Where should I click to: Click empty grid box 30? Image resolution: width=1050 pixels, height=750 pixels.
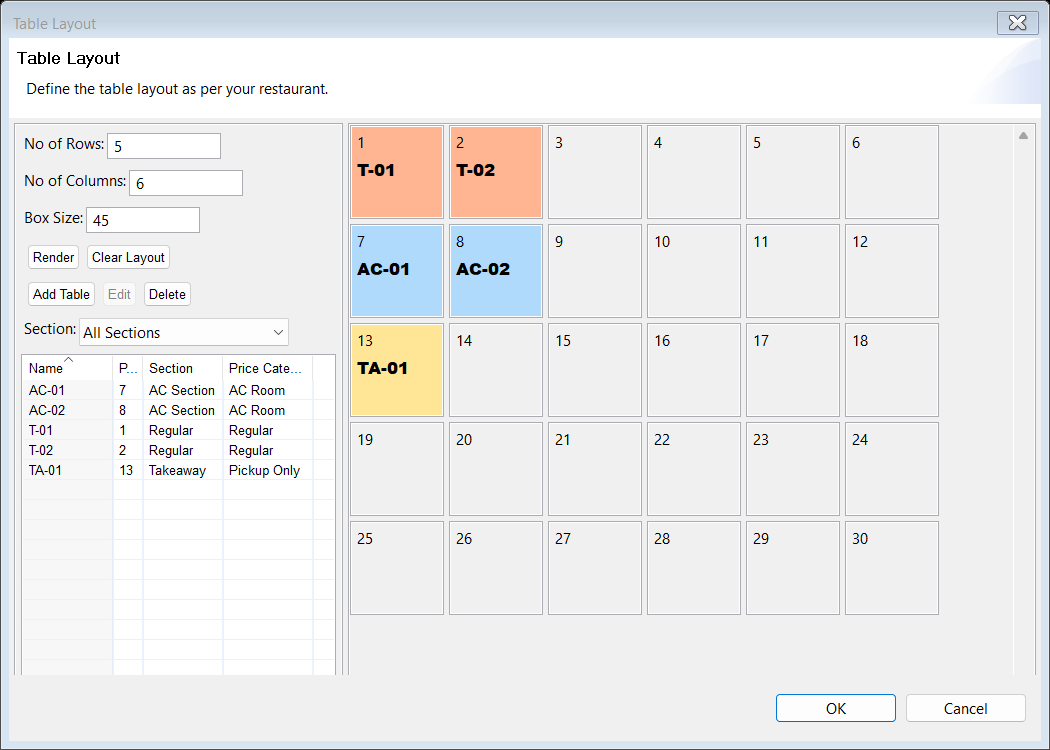pos(893,569)
